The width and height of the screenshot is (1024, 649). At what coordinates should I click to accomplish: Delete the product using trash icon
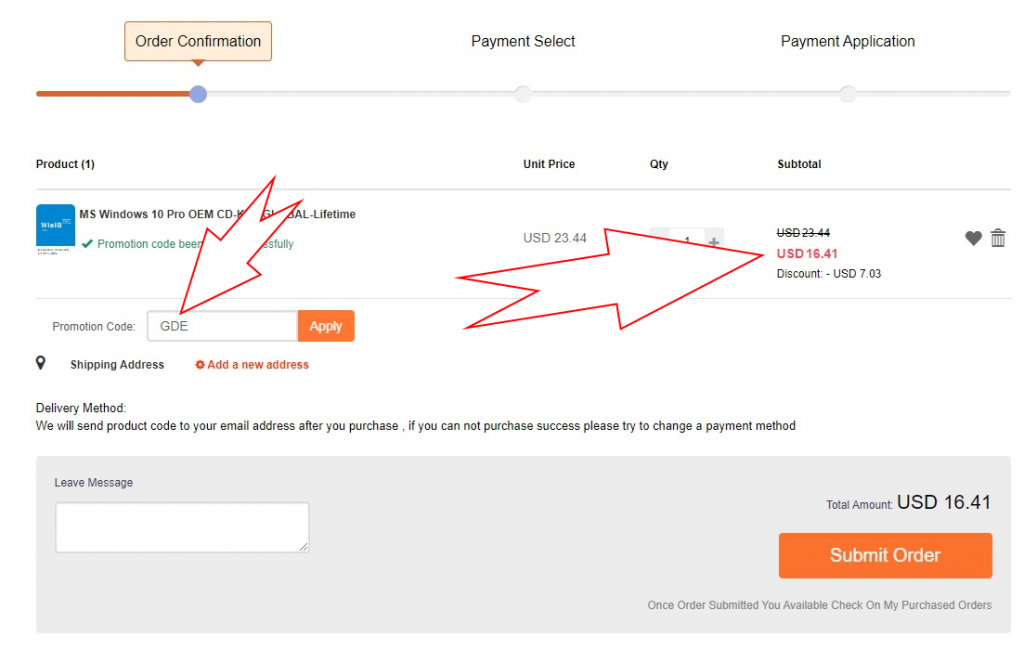point(998,238)
